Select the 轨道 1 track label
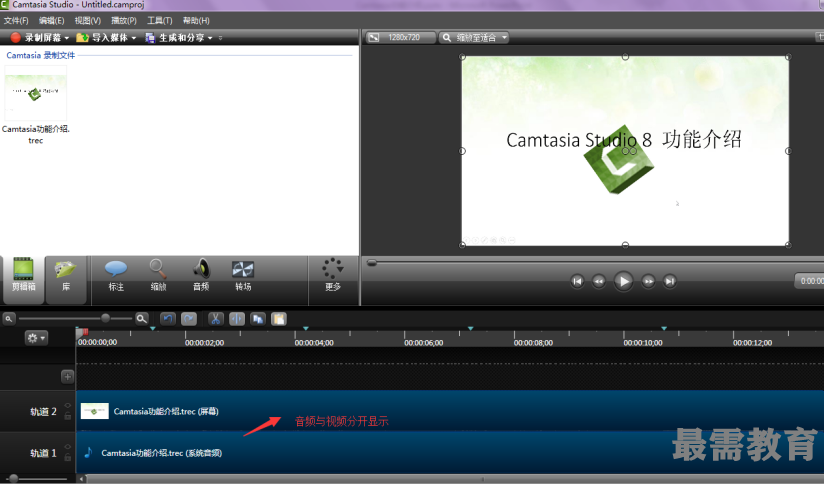The image size is (824, 484). (x=43, y=453)
